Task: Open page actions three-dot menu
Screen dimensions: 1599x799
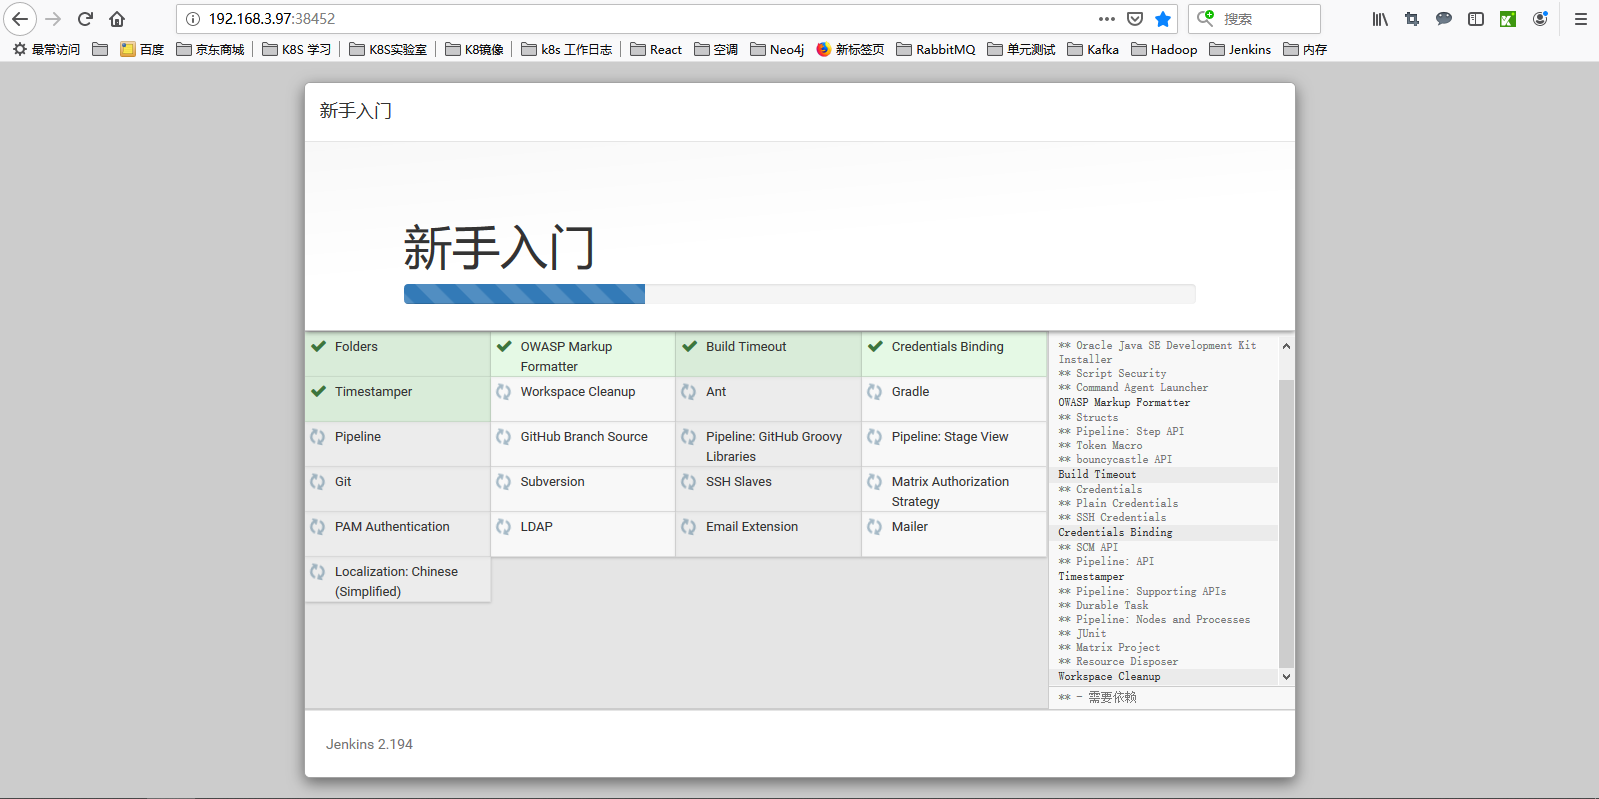Action: point(1106,19)
